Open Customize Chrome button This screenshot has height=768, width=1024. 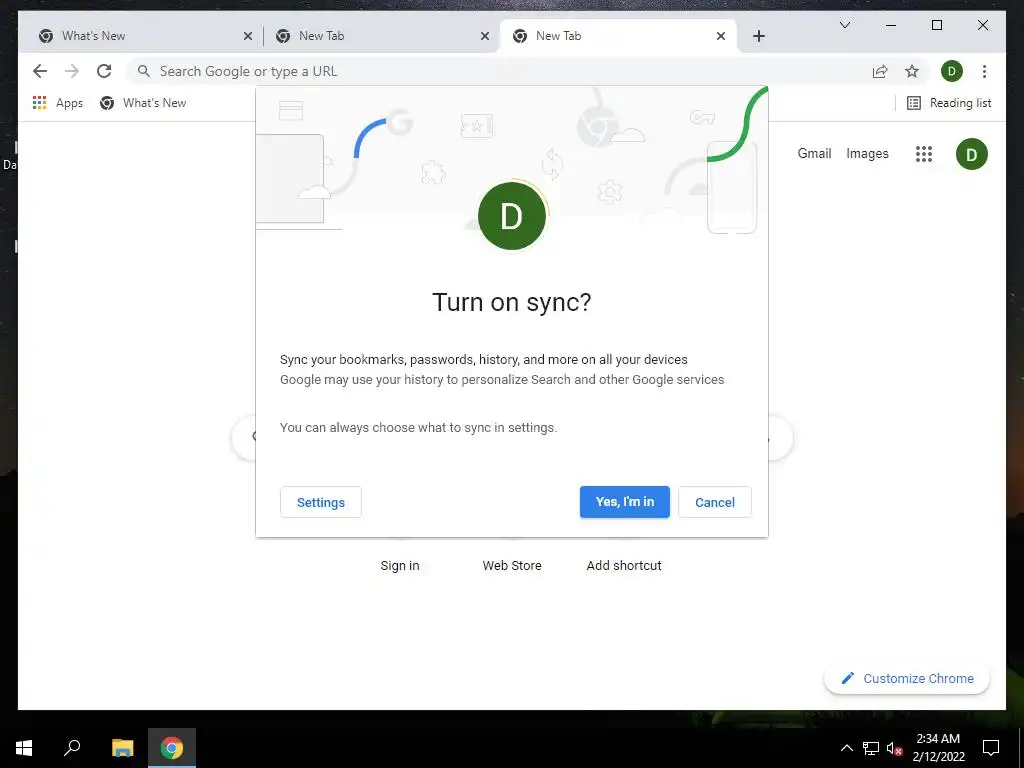click(907, 679)
